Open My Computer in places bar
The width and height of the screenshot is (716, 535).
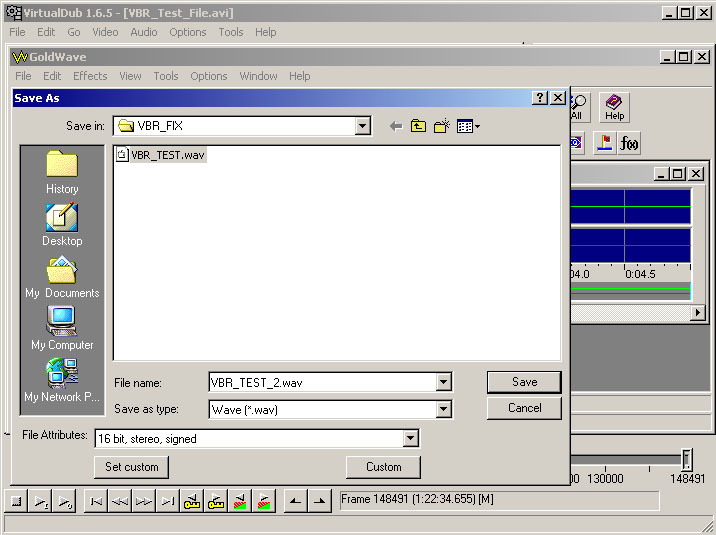tap(62, 328)
